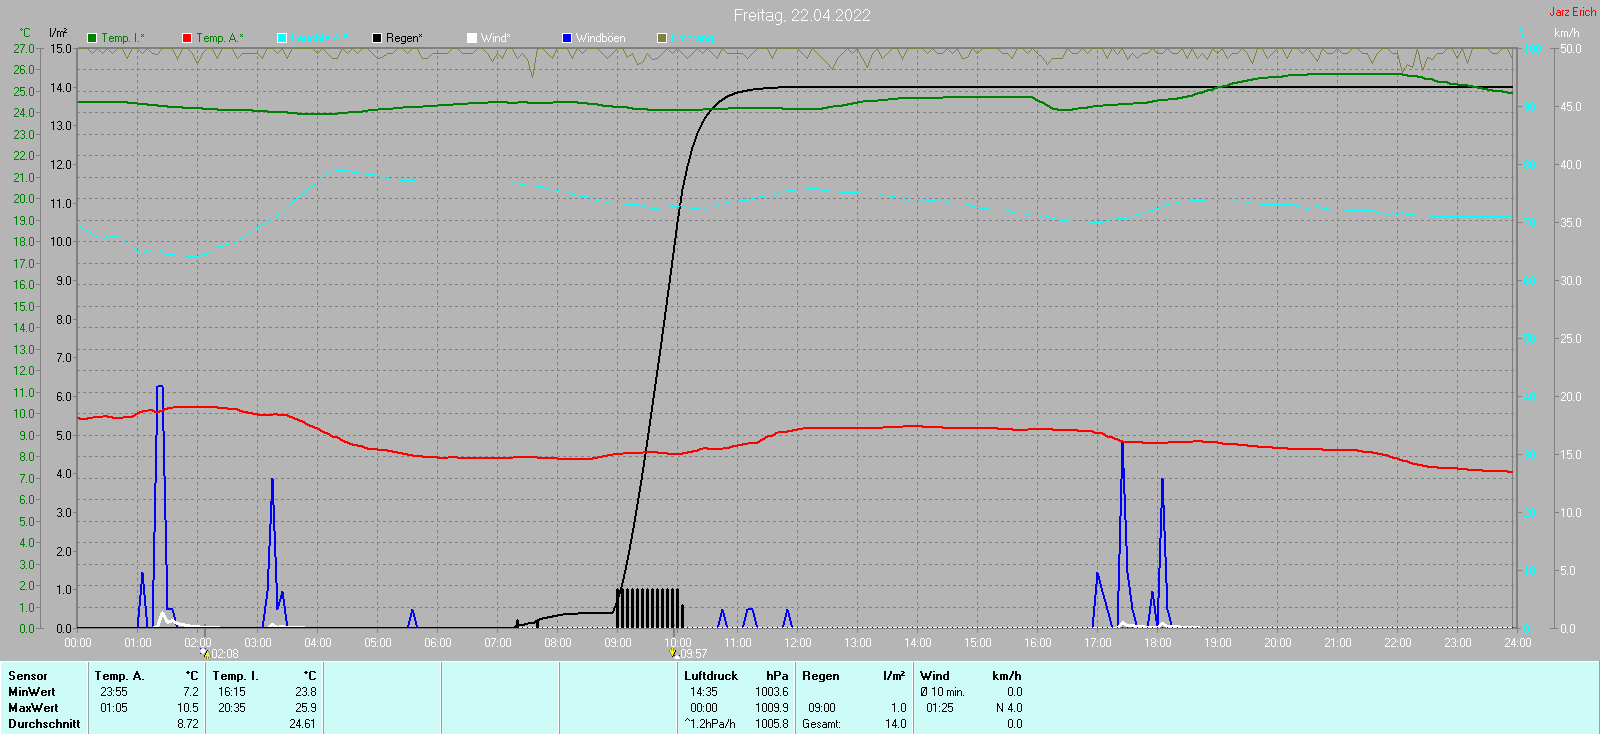
Task: Click the Jarz Erich label
Action: click(1573, 12)
